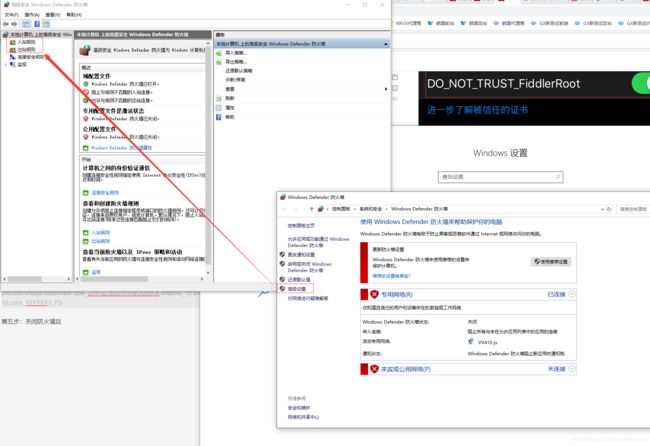Click 高级设置 in the firewall sidebar

[x=297, y=288]
